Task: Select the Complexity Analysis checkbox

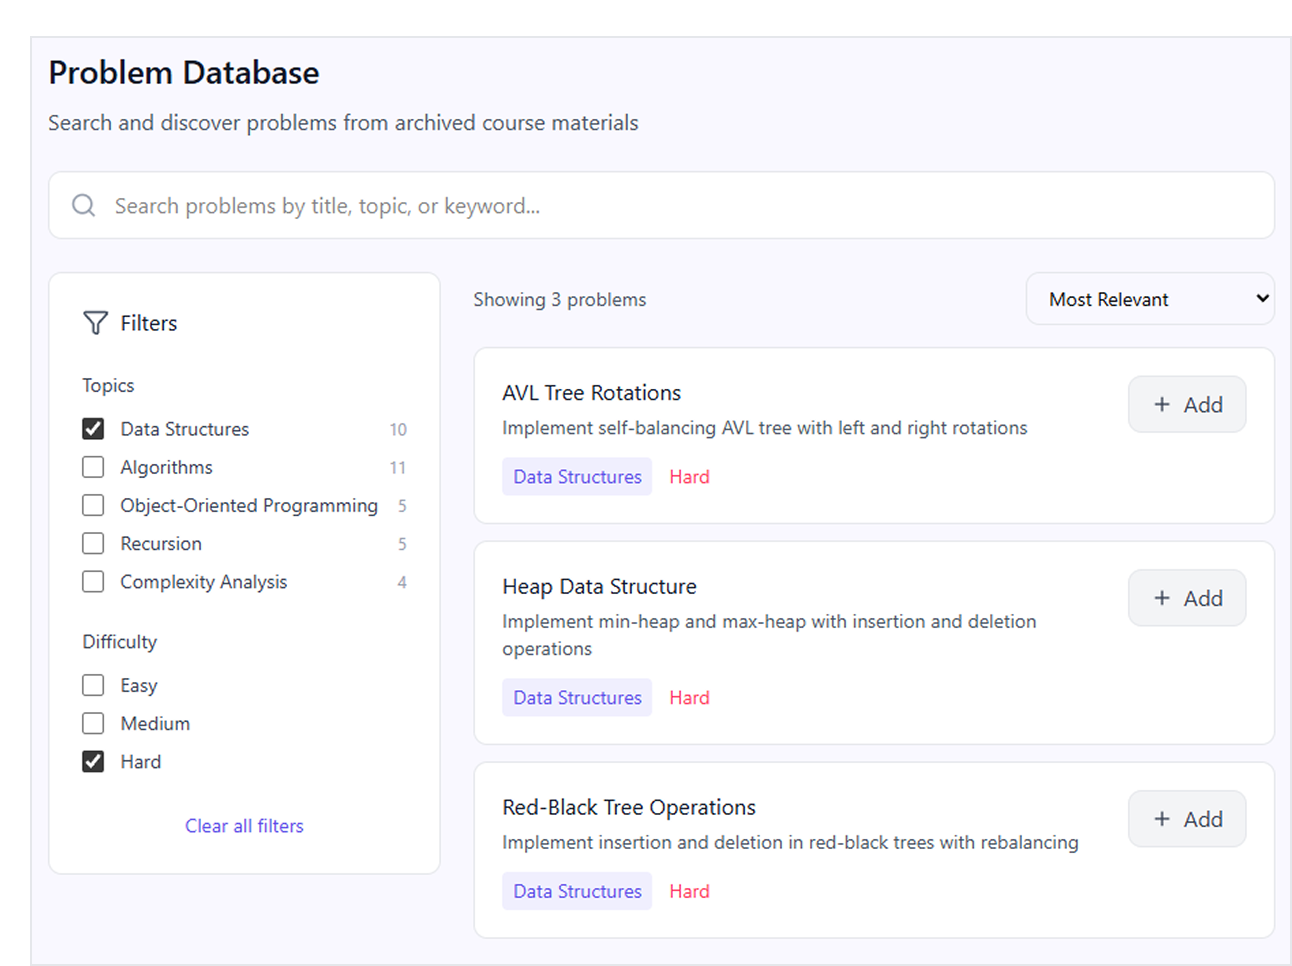Action: [x=93, y=582]
